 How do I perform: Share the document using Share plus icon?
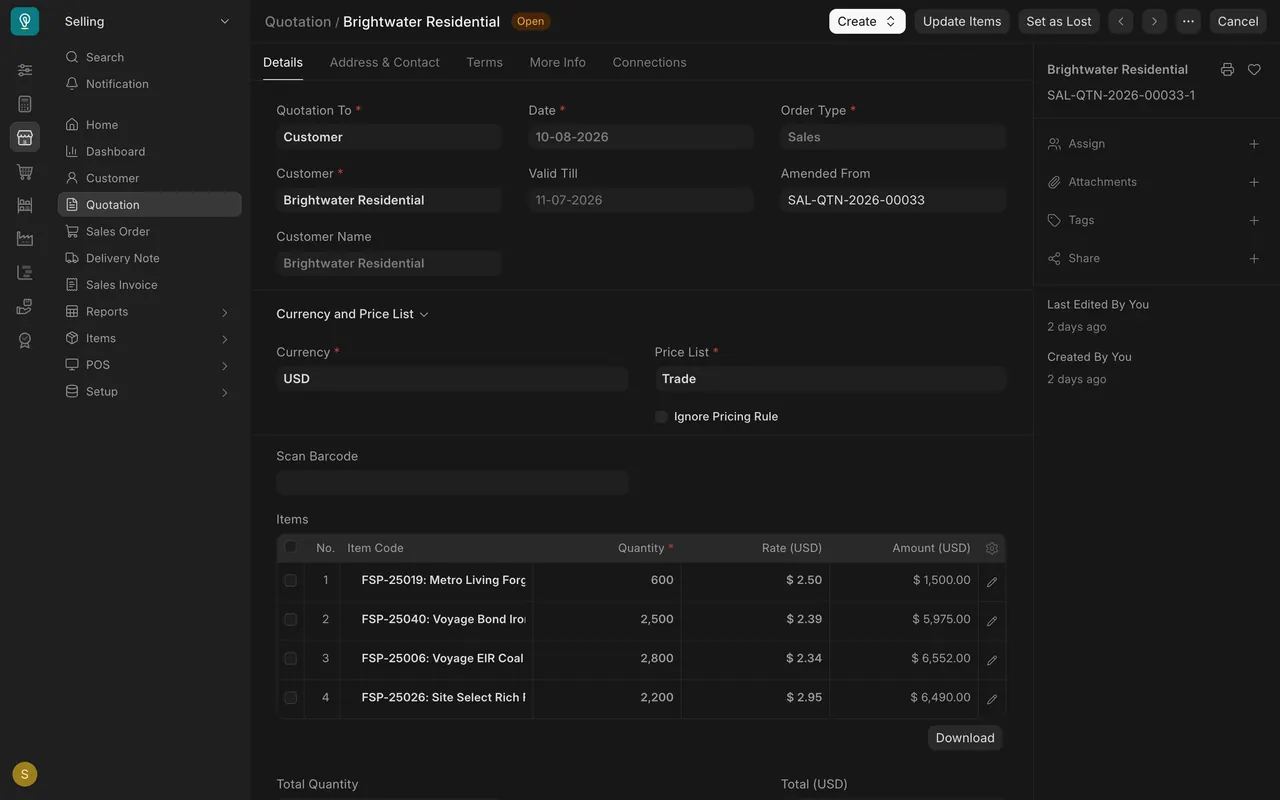click(1254, 258)
